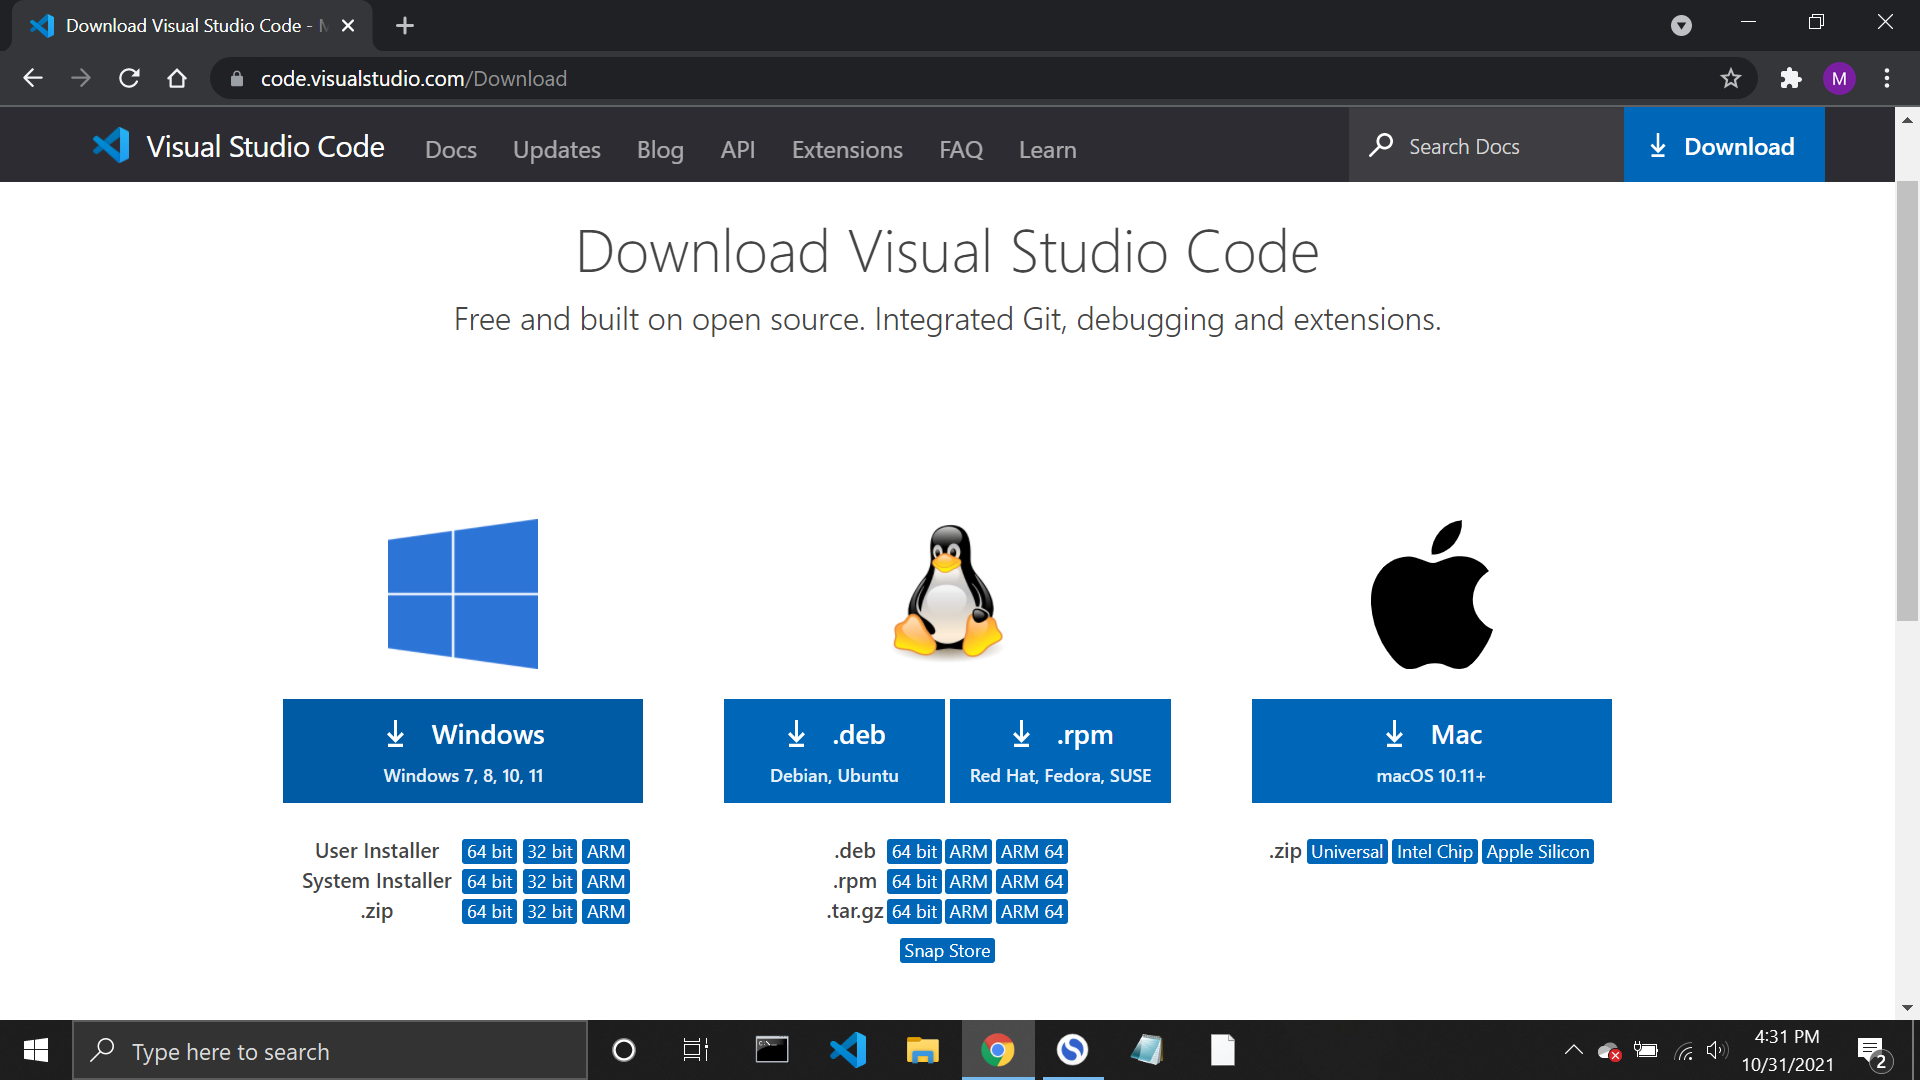Open the FAQ menu item

pos(961,150)
